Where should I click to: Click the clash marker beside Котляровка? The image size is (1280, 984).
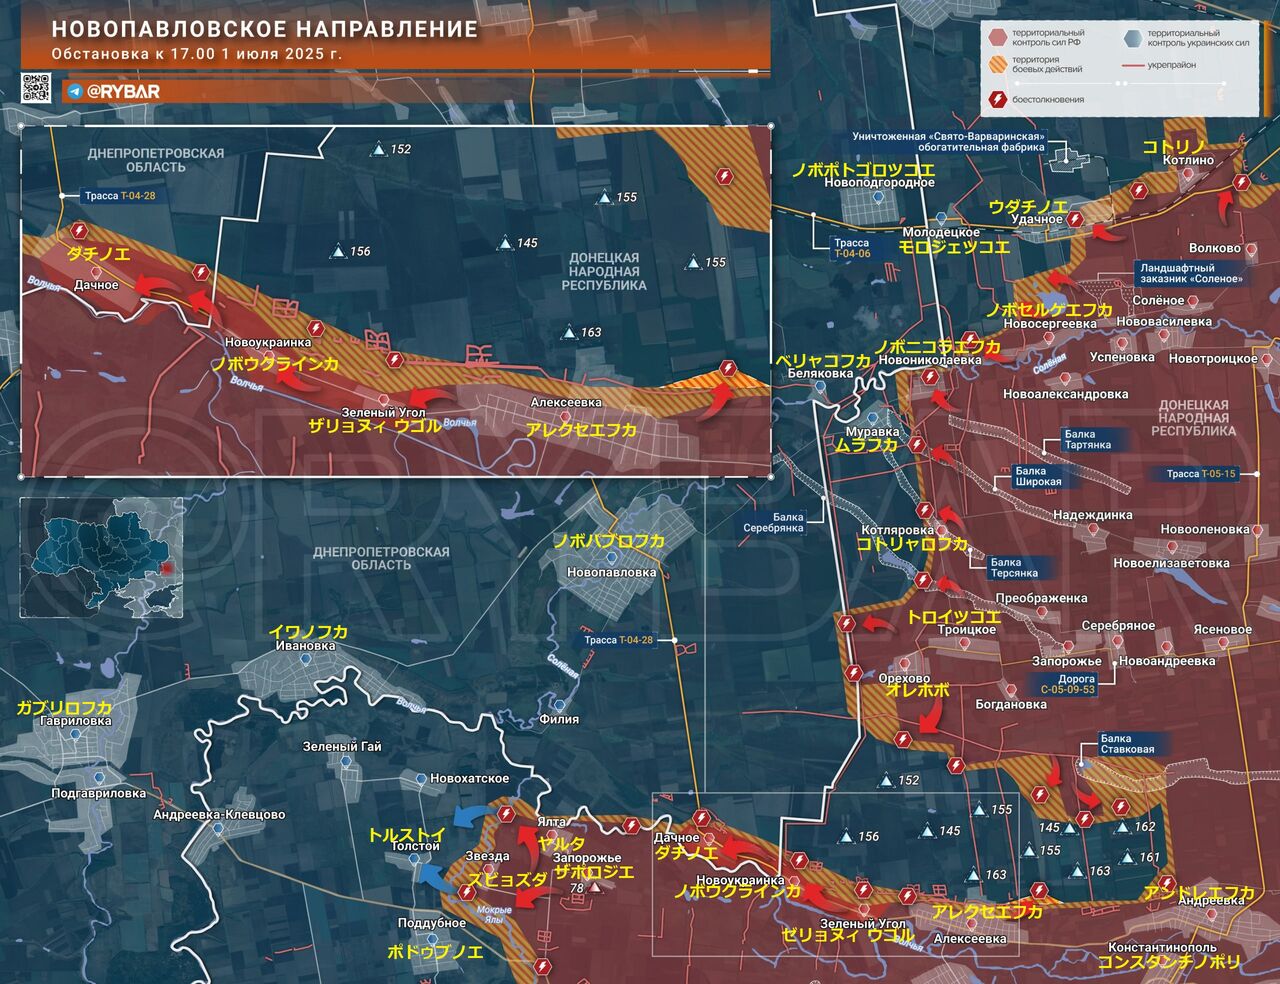pyautogui.click(x=925, y=511)
